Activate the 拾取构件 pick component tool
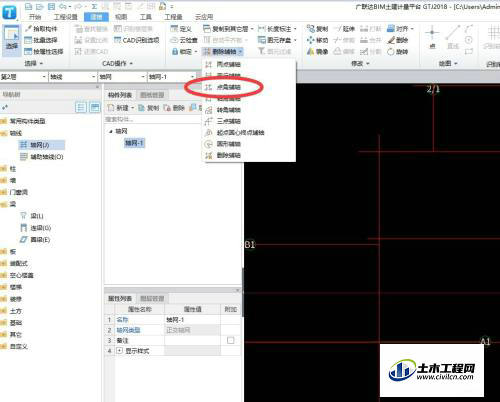 [x=42, y=29]
